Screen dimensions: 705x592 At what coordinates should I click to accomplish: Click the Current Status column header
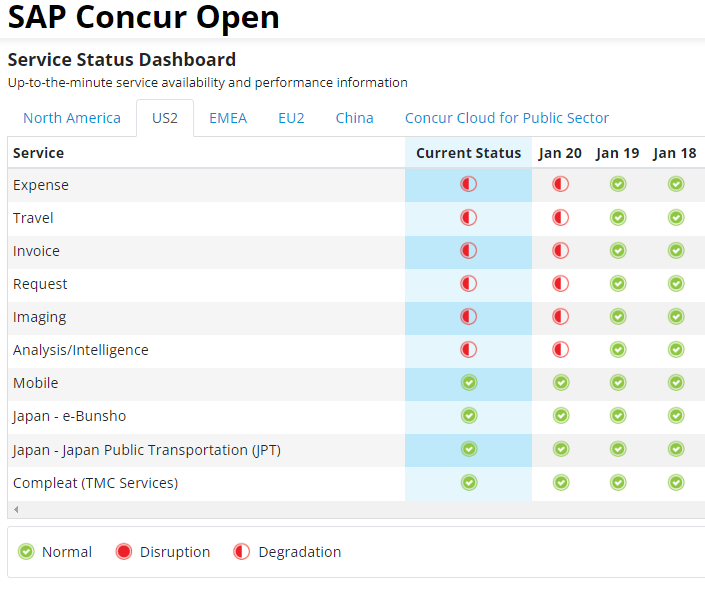tap(468, 153)
